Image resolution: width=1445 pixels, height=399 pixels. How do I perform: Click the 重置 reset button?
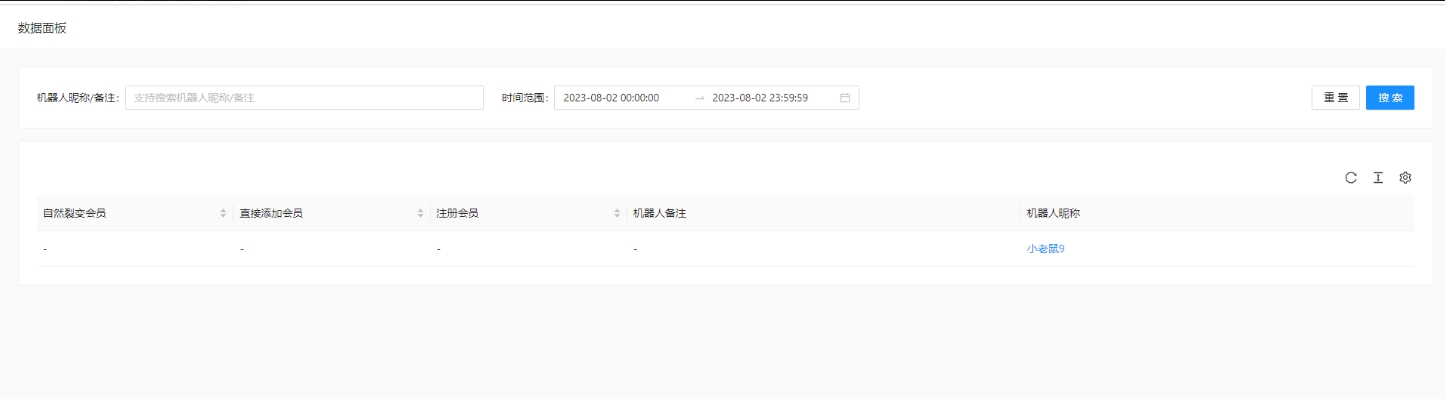(1336, 97)
